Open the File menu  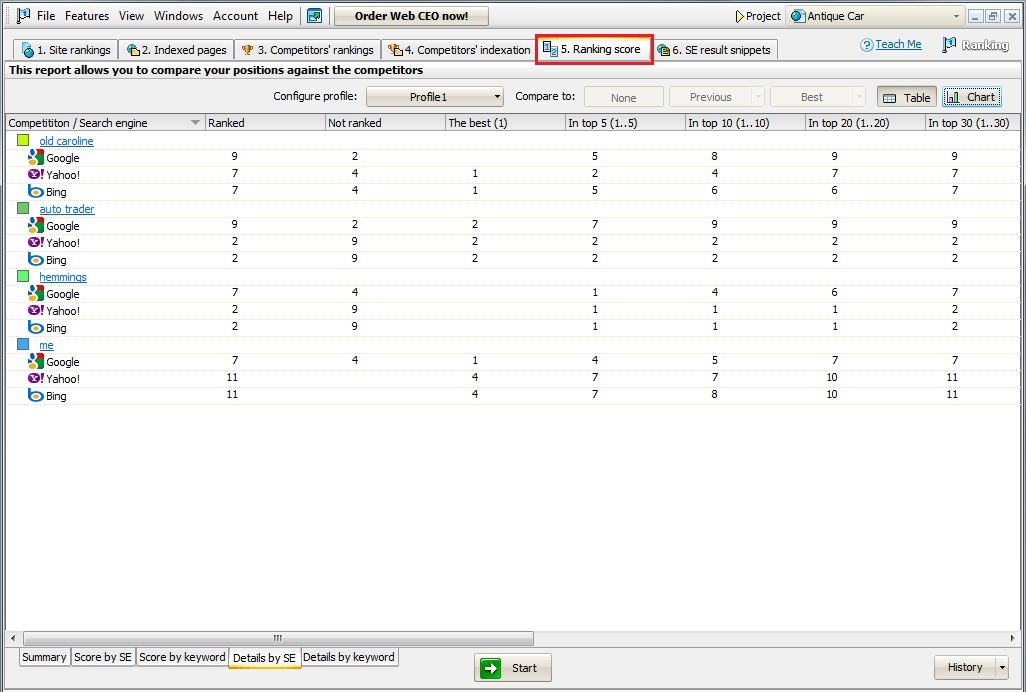click(x=46, y=16)
